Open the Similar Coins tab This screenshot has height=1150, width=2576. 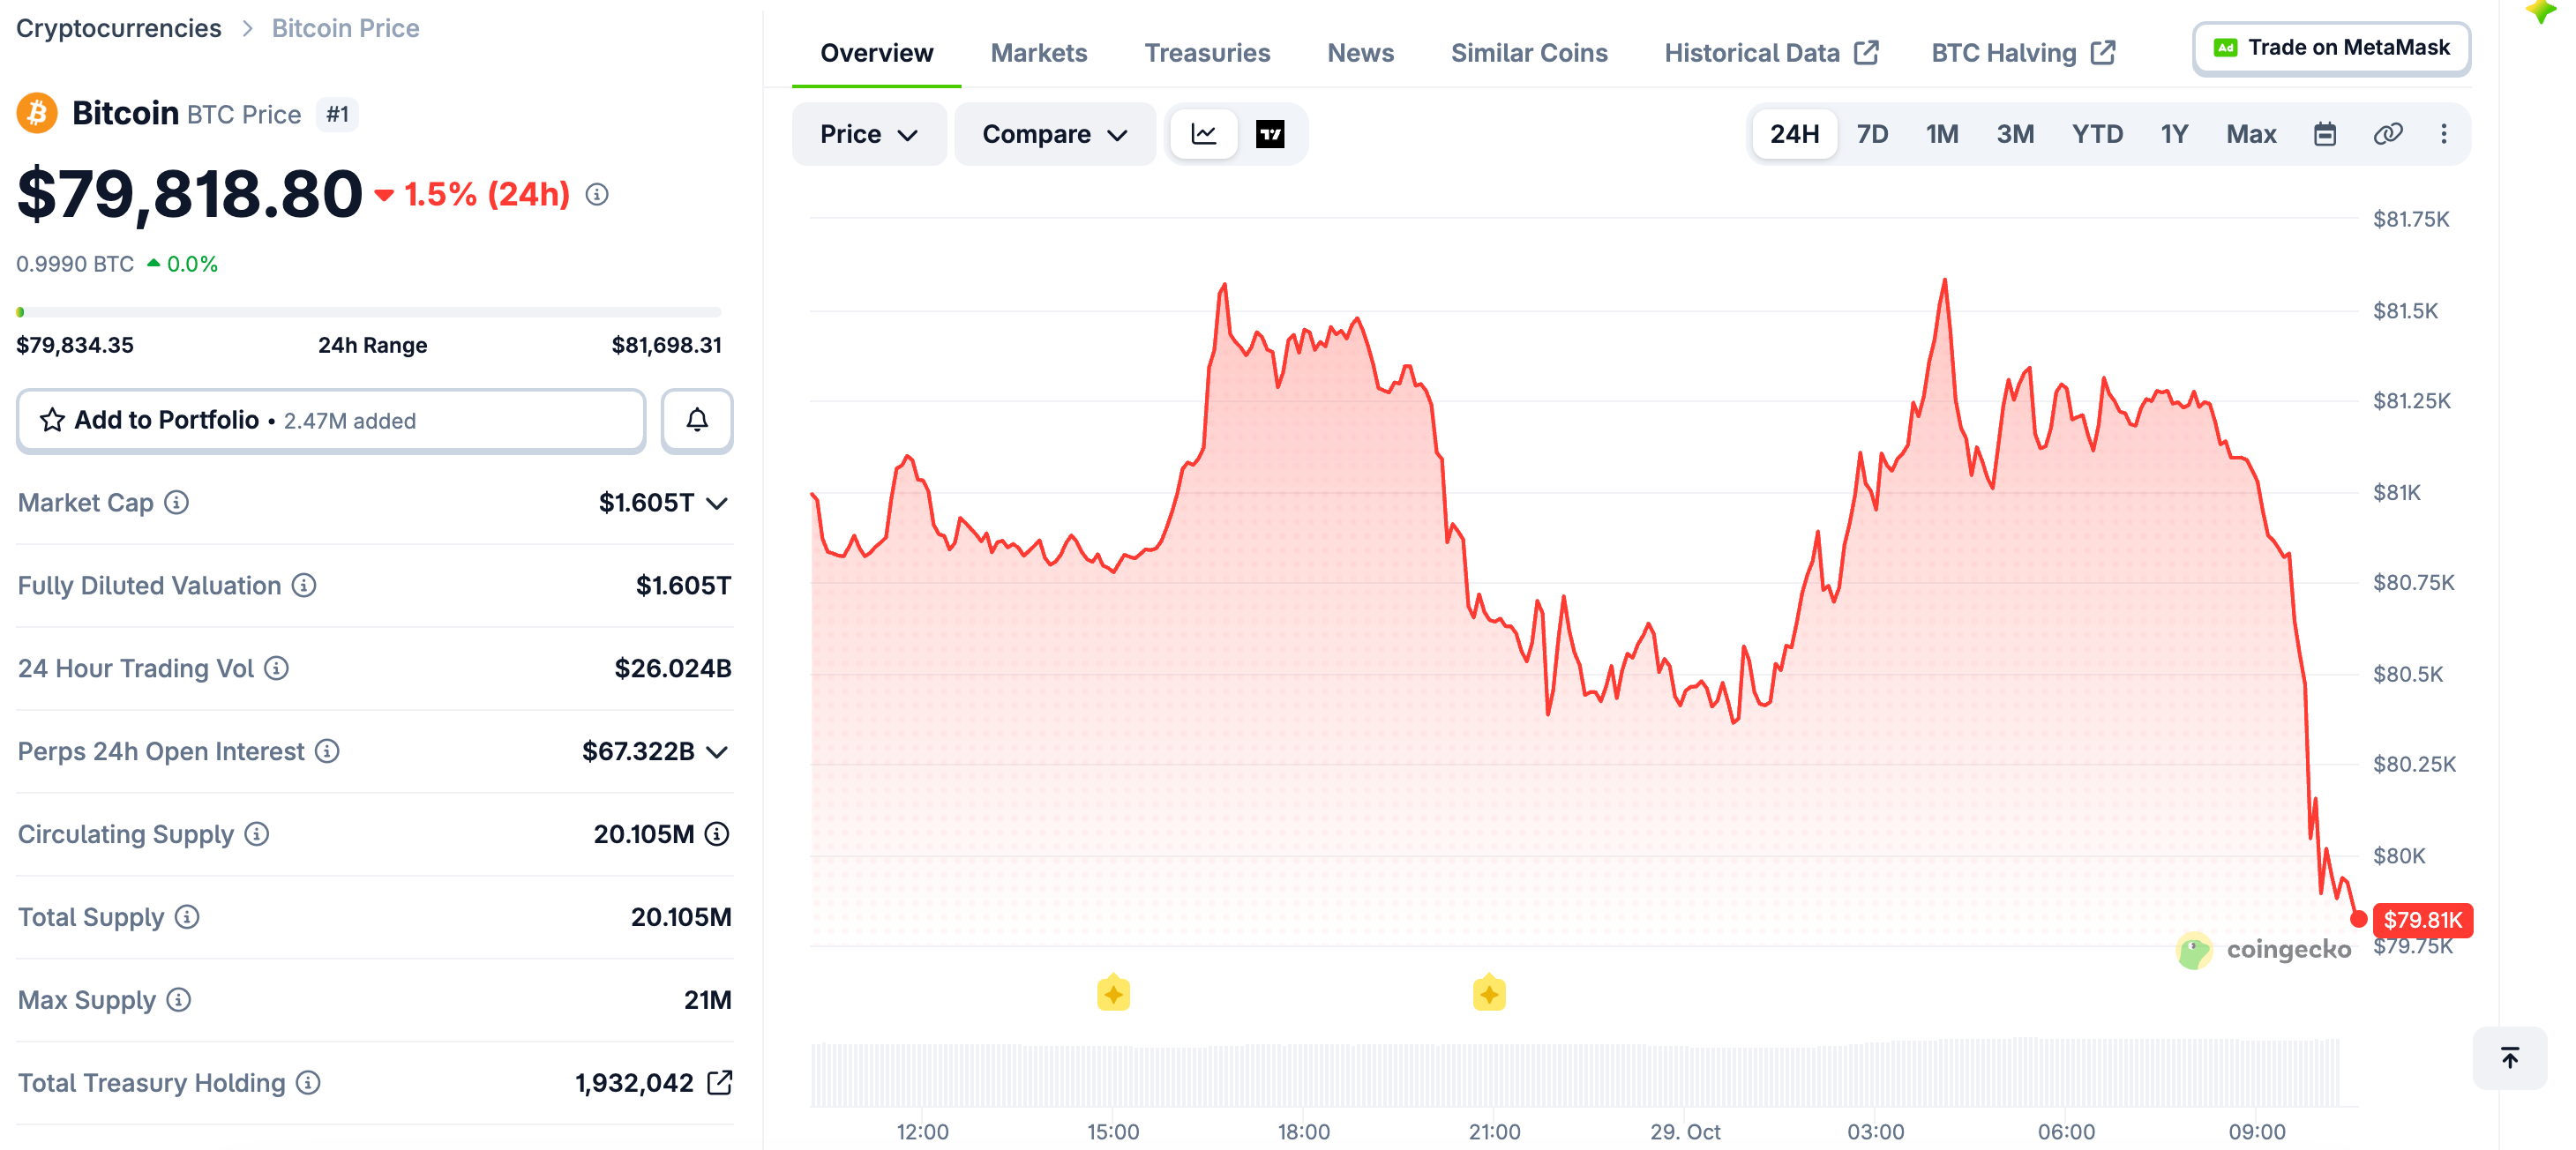pos(1529,53)
